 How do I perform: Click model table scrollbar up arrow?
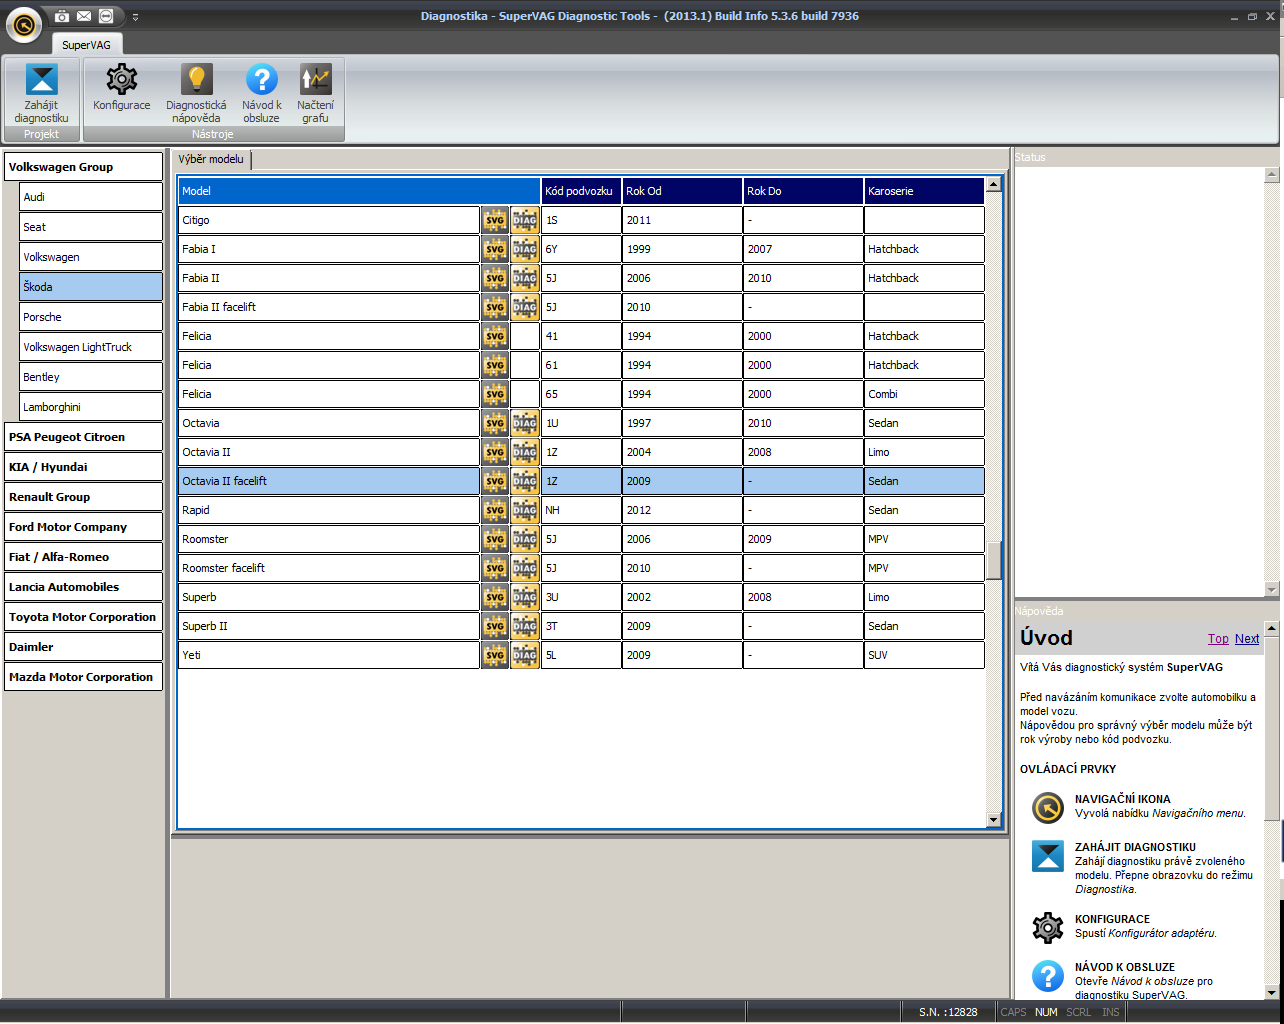pyautogui.click(x=993, y=184)
